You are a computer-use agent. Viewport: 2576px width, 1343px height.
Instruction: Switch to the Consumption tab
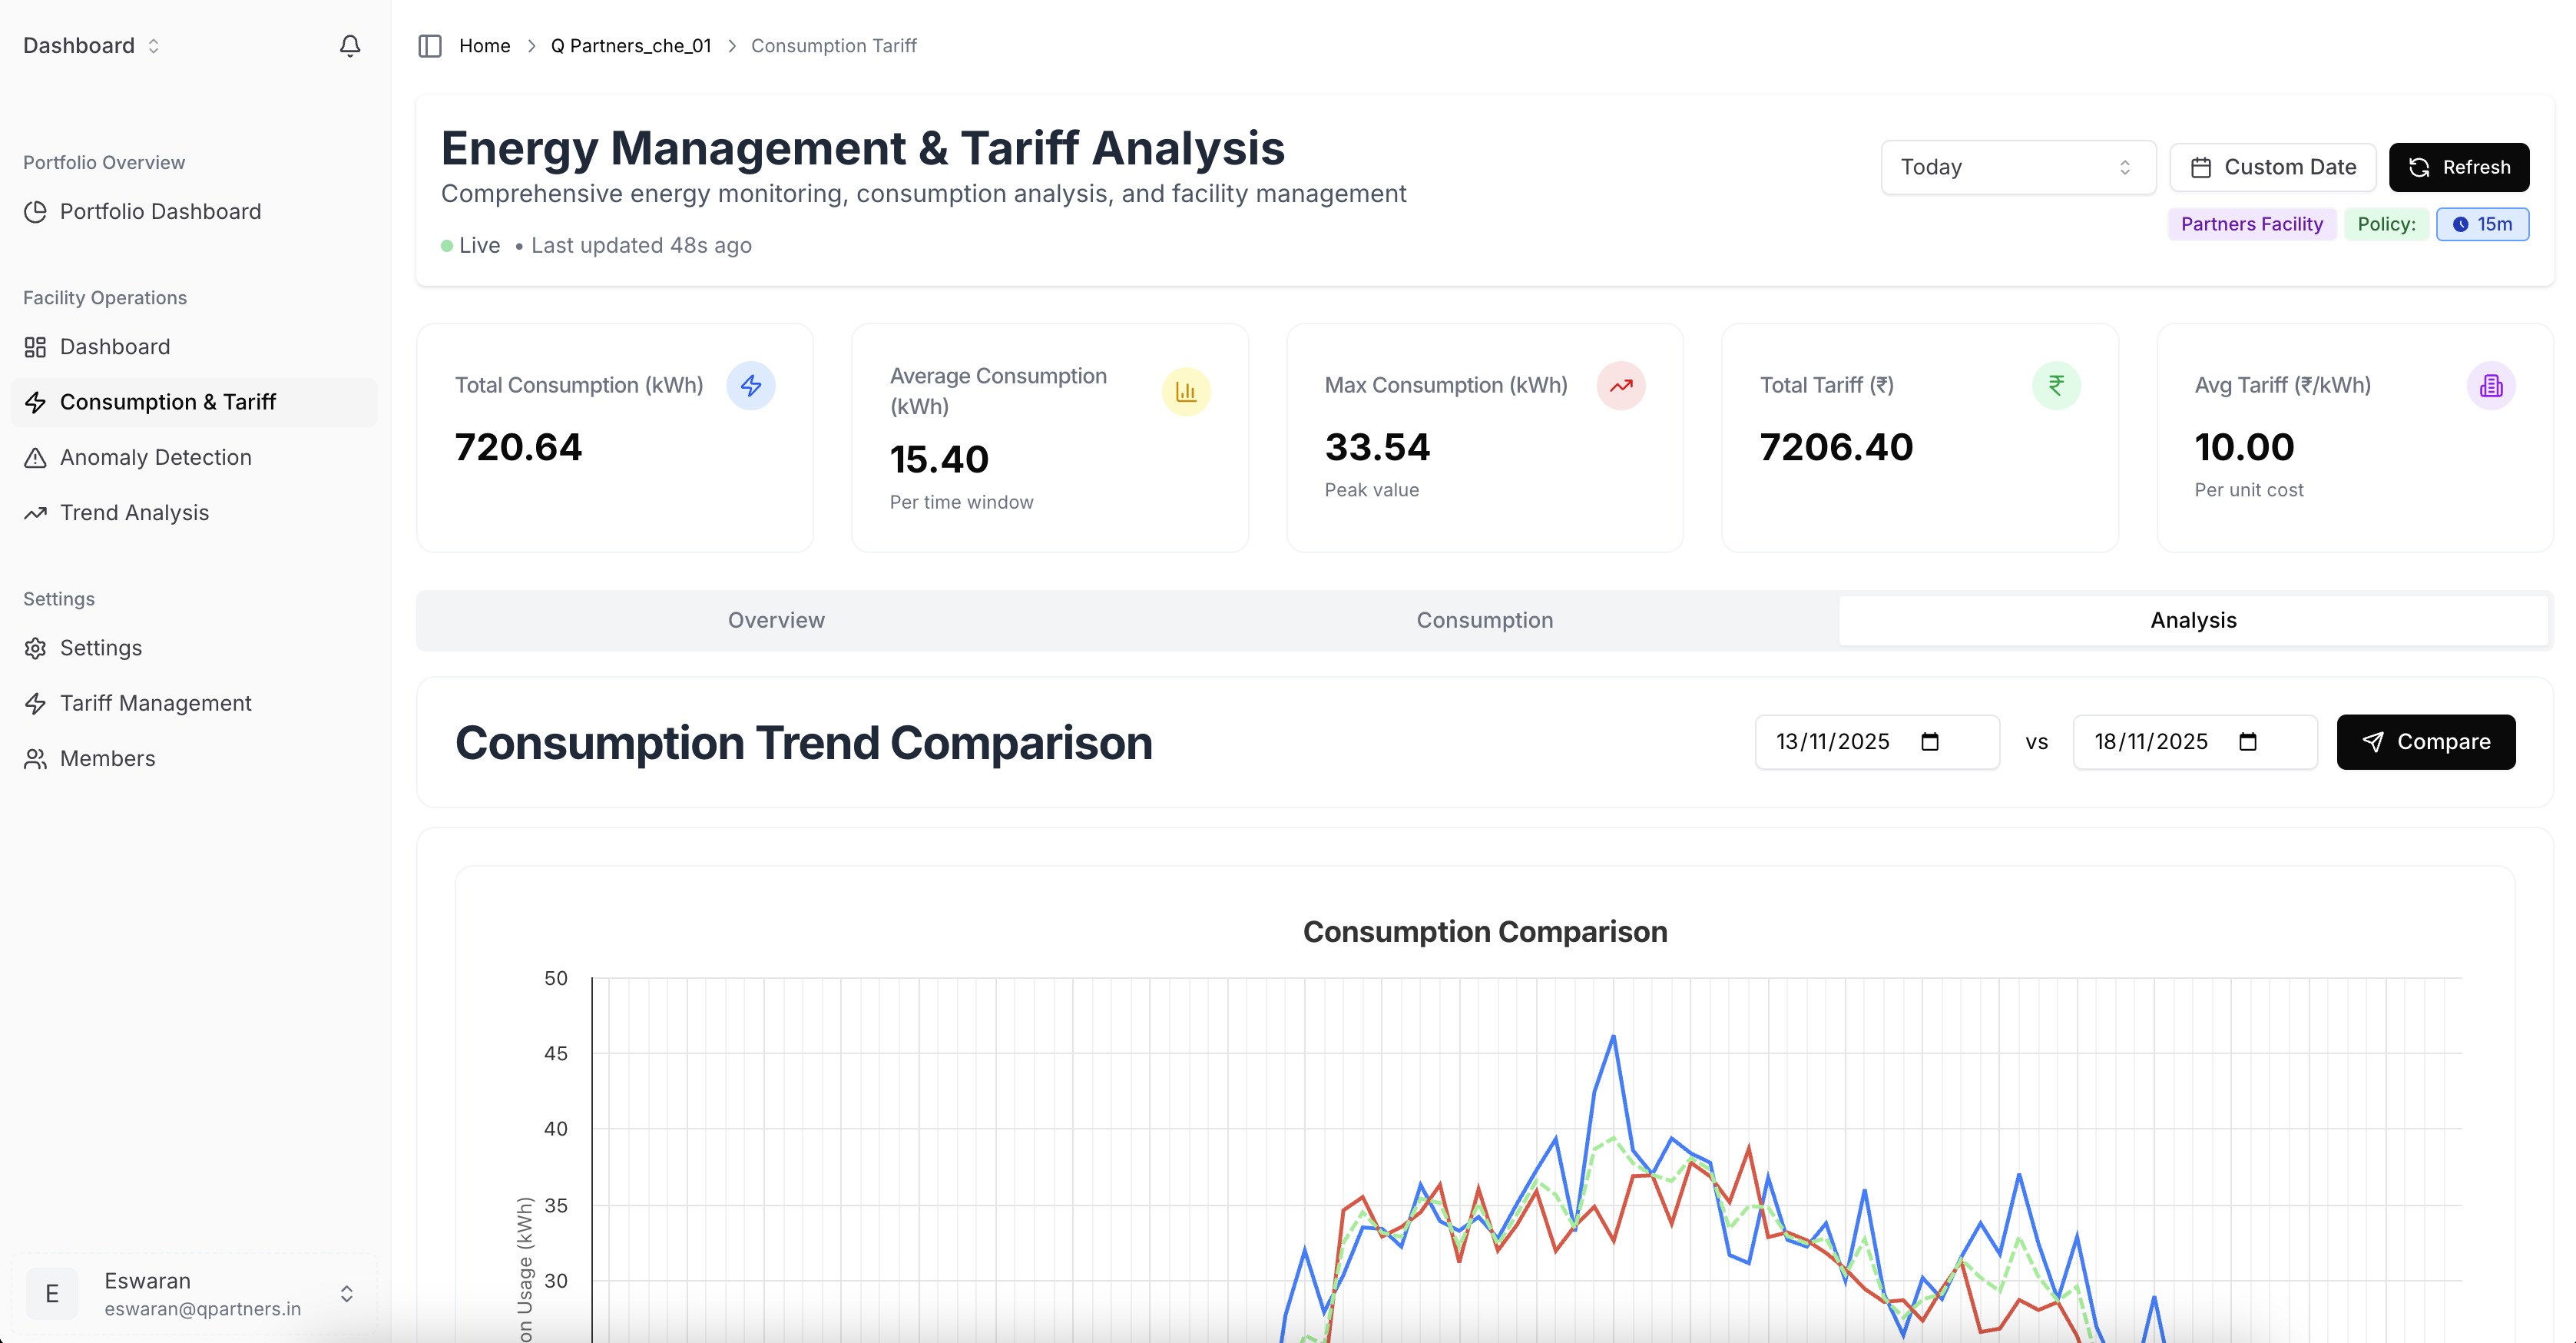point(1484,620)
